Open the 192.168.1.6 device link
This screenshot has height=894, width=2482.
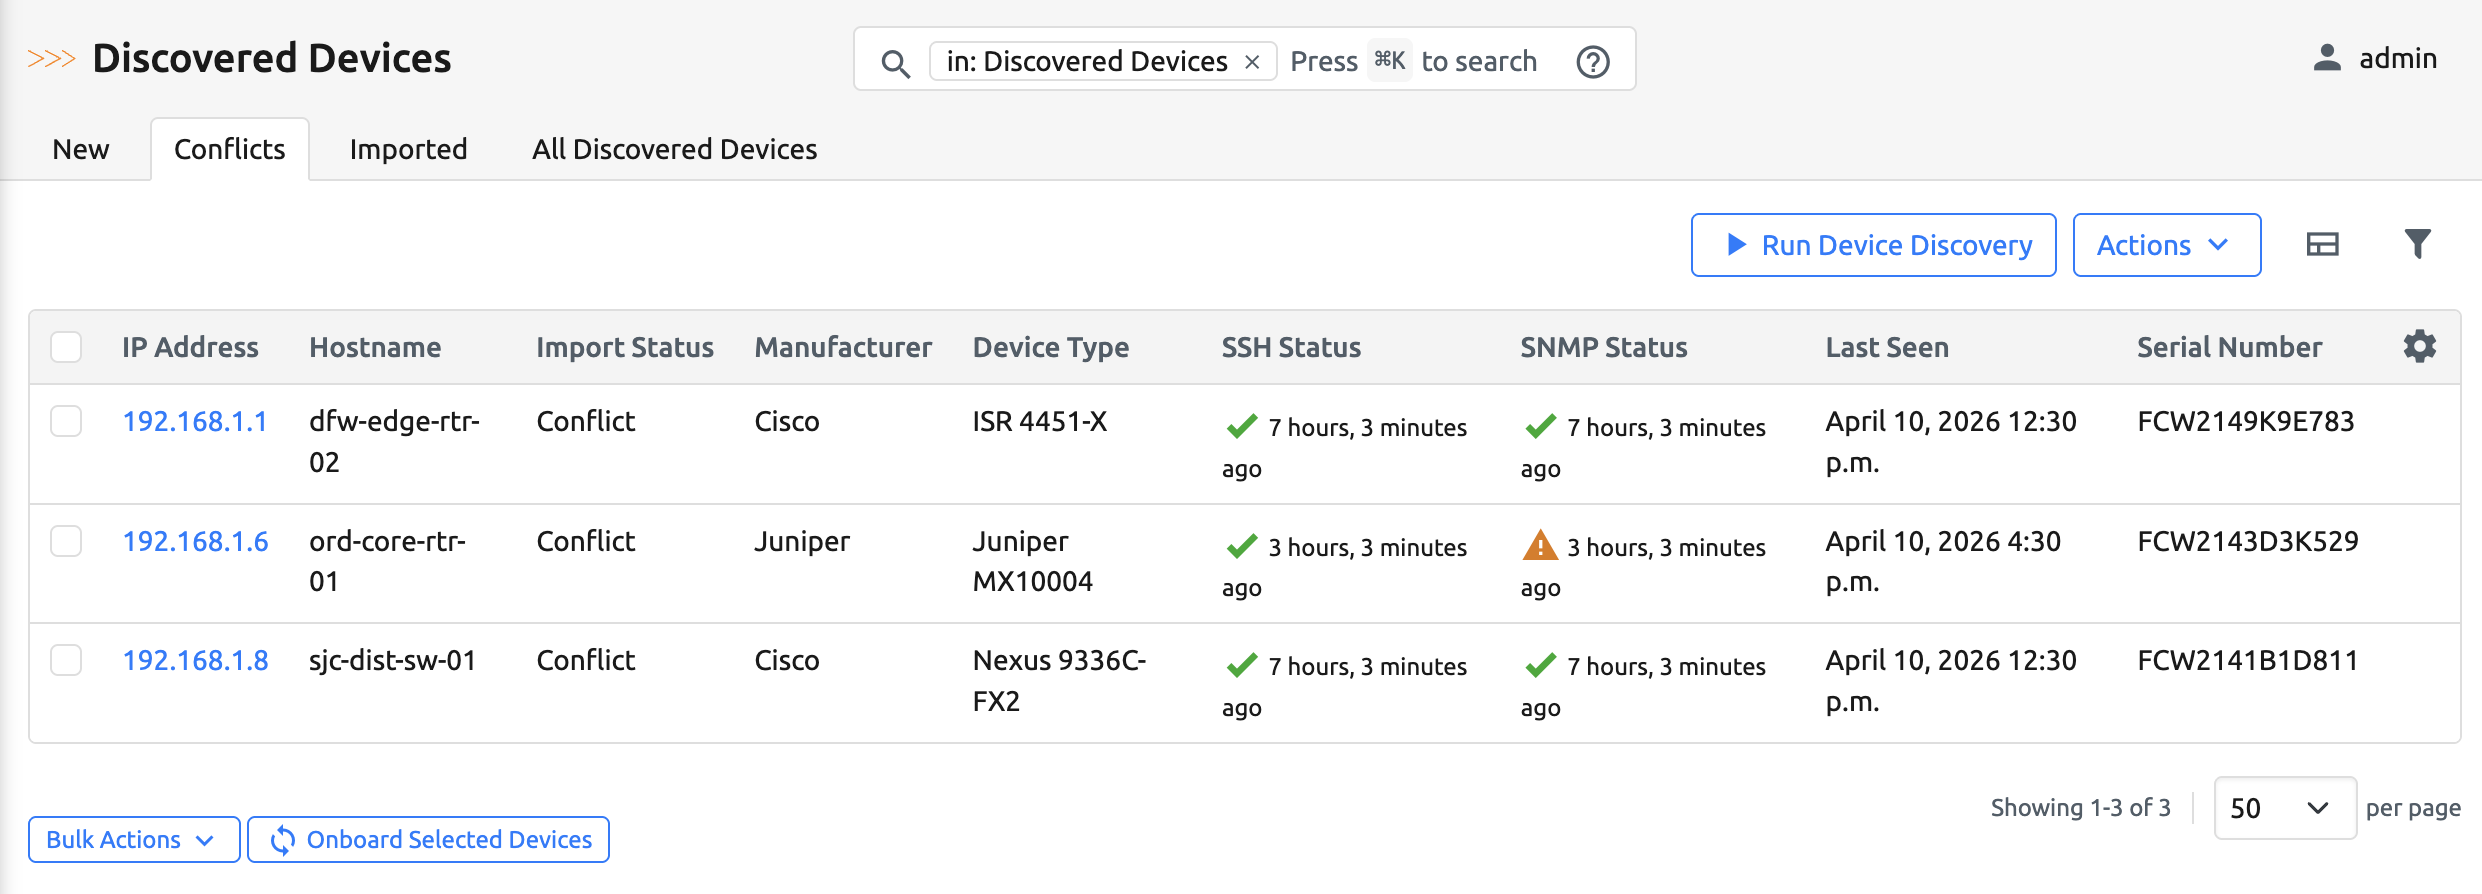tap(195, 541)
